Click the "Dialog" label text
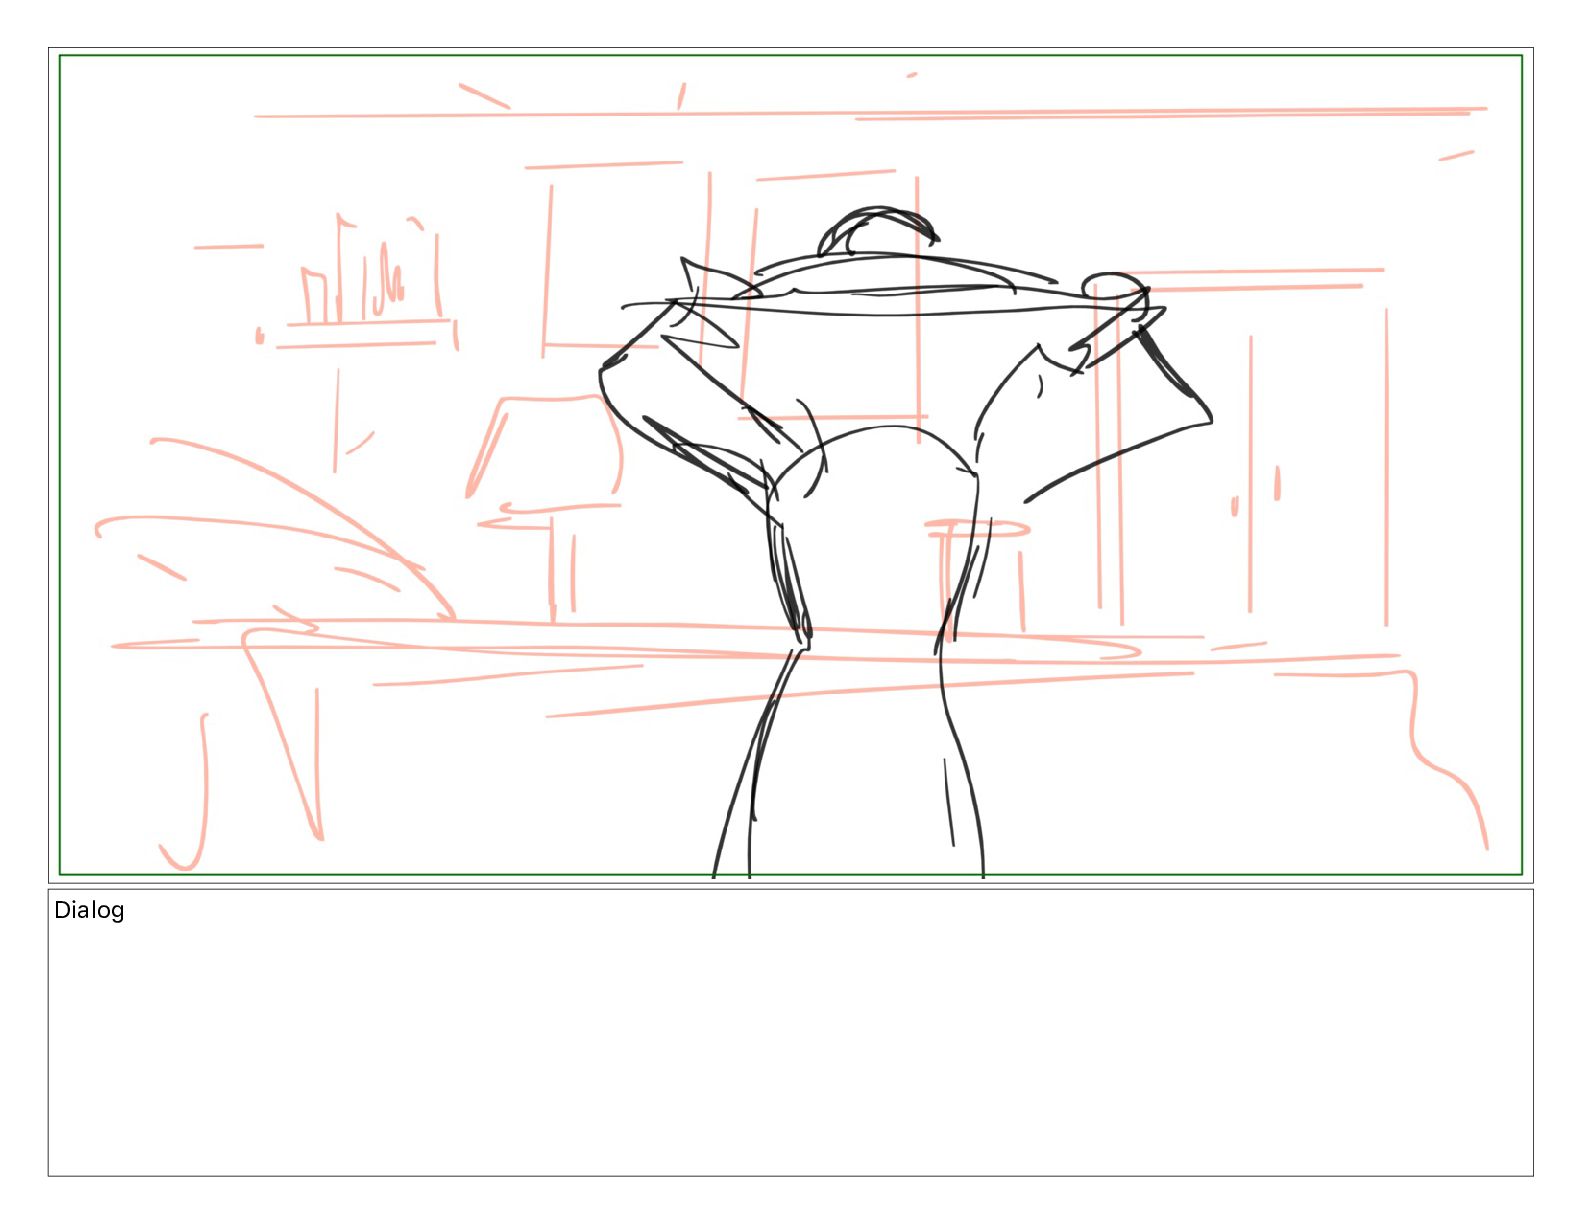Screen dimensions: 1584x1224 (x=89, y=911)
